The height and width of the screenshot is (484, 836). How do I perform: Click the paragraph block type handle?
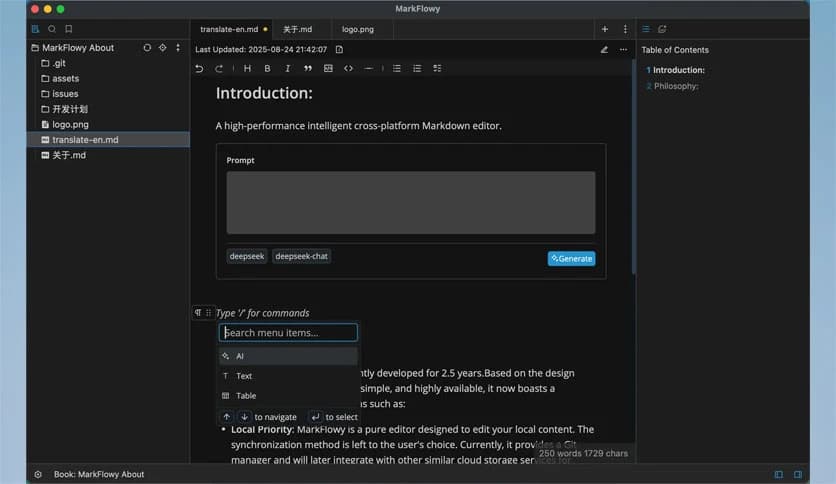click(198, 313)
